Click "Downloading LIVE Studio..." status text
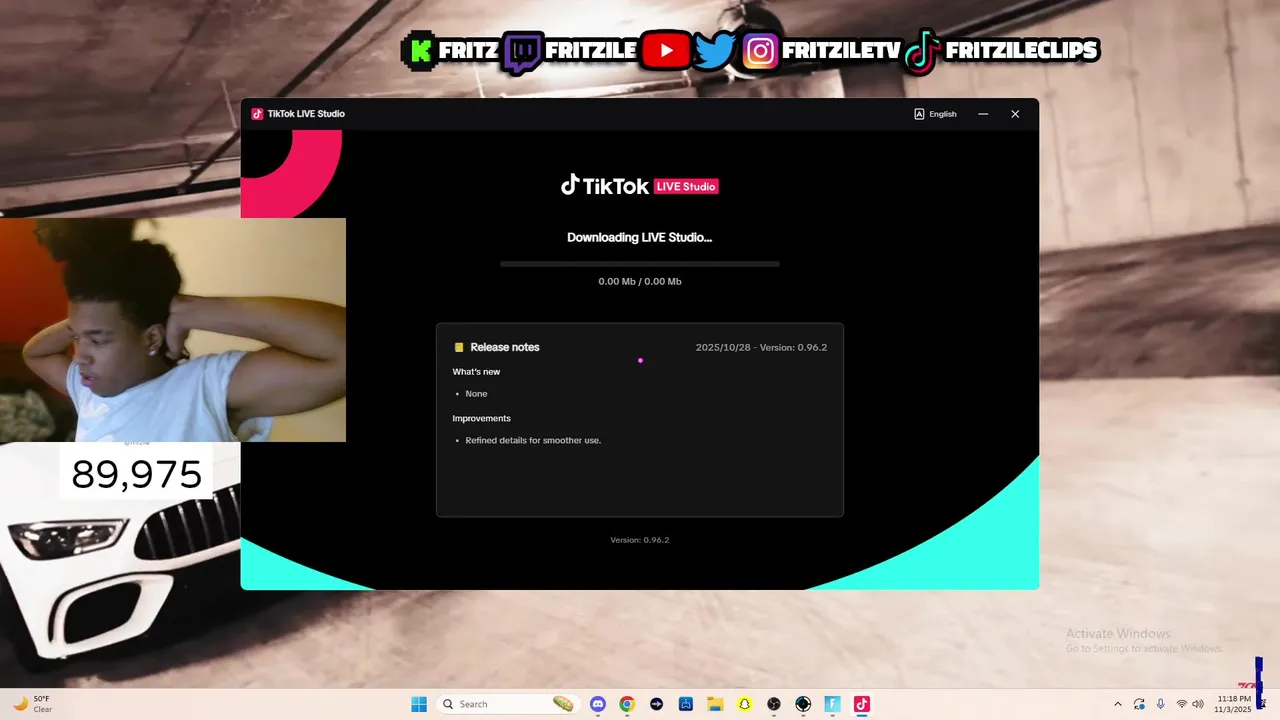The image size is (1280, 720). pyautogui.click(x=640, y=238)
